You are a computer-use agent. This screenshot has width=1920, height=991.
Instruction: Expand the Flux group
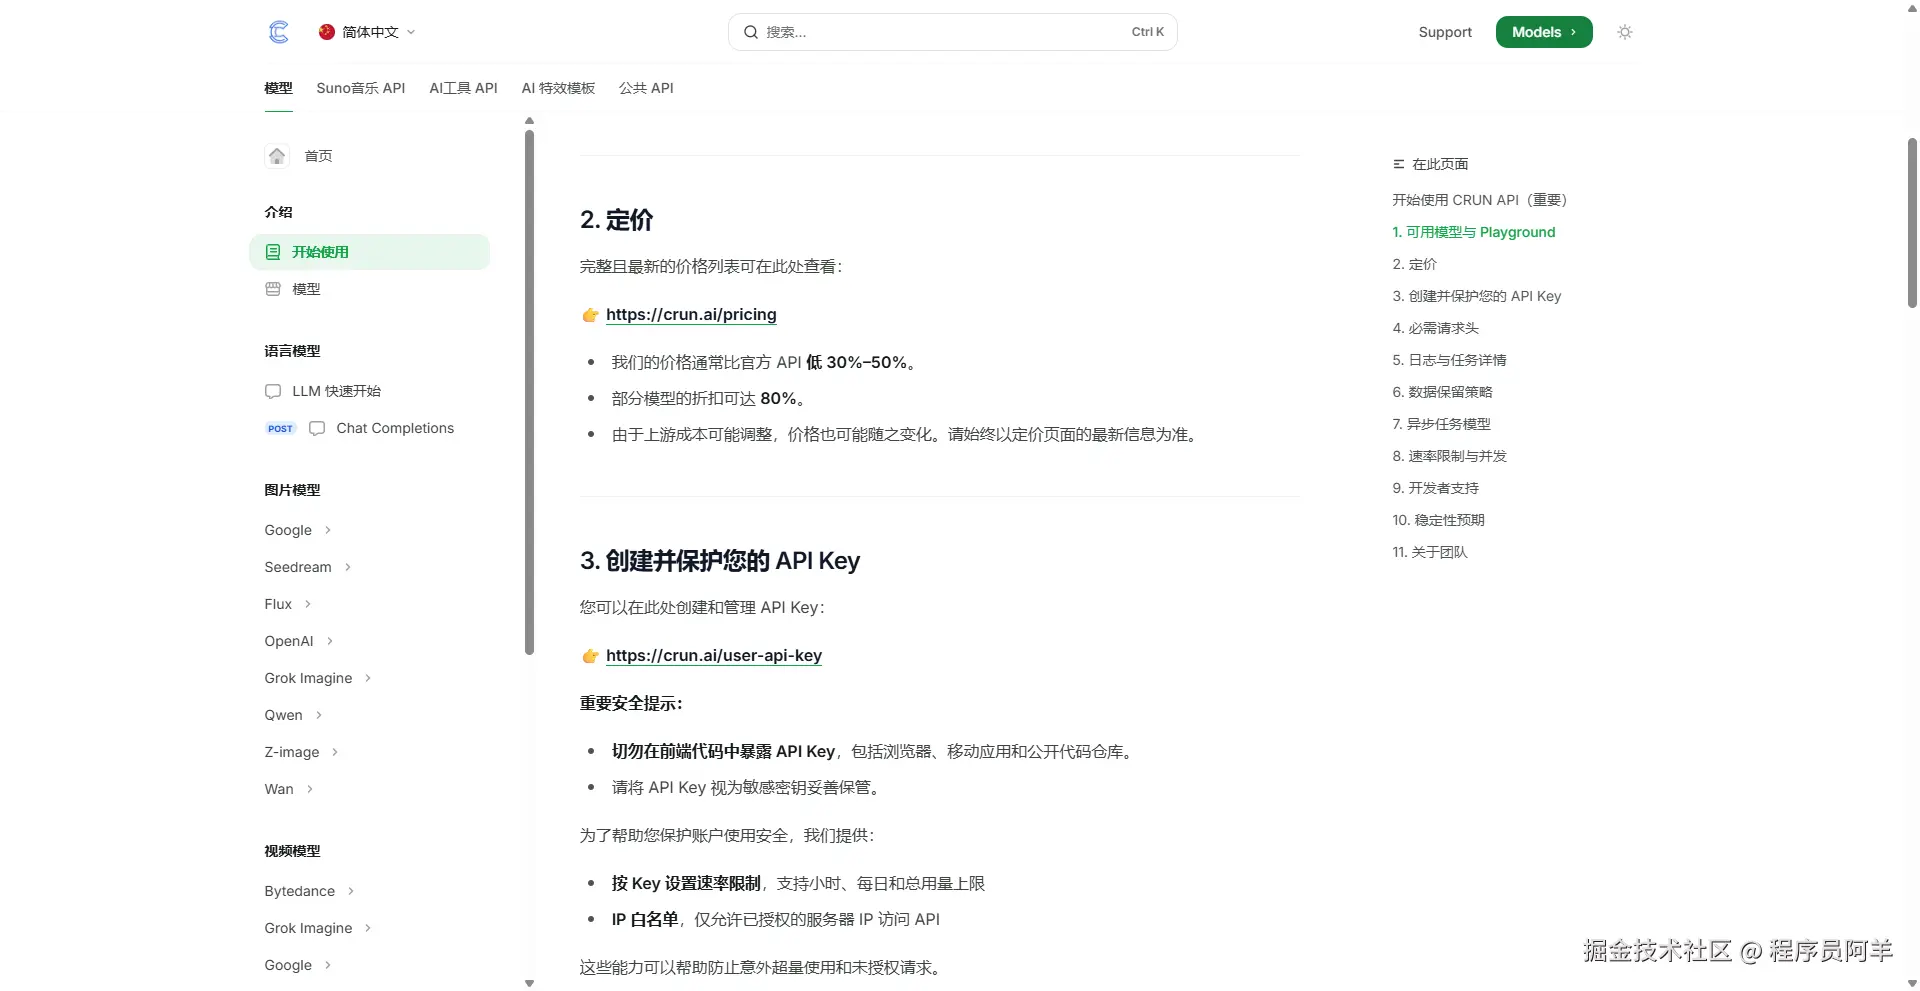(288, 604)
